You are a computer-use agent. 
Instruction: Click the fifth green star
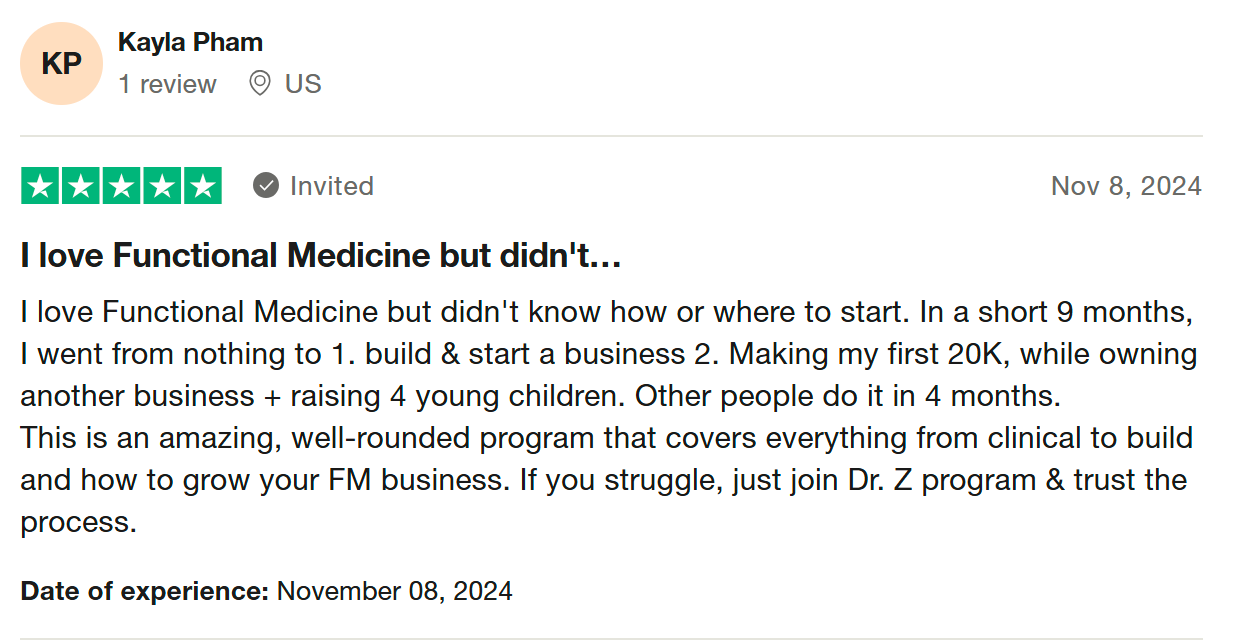(x=202, y=186)
